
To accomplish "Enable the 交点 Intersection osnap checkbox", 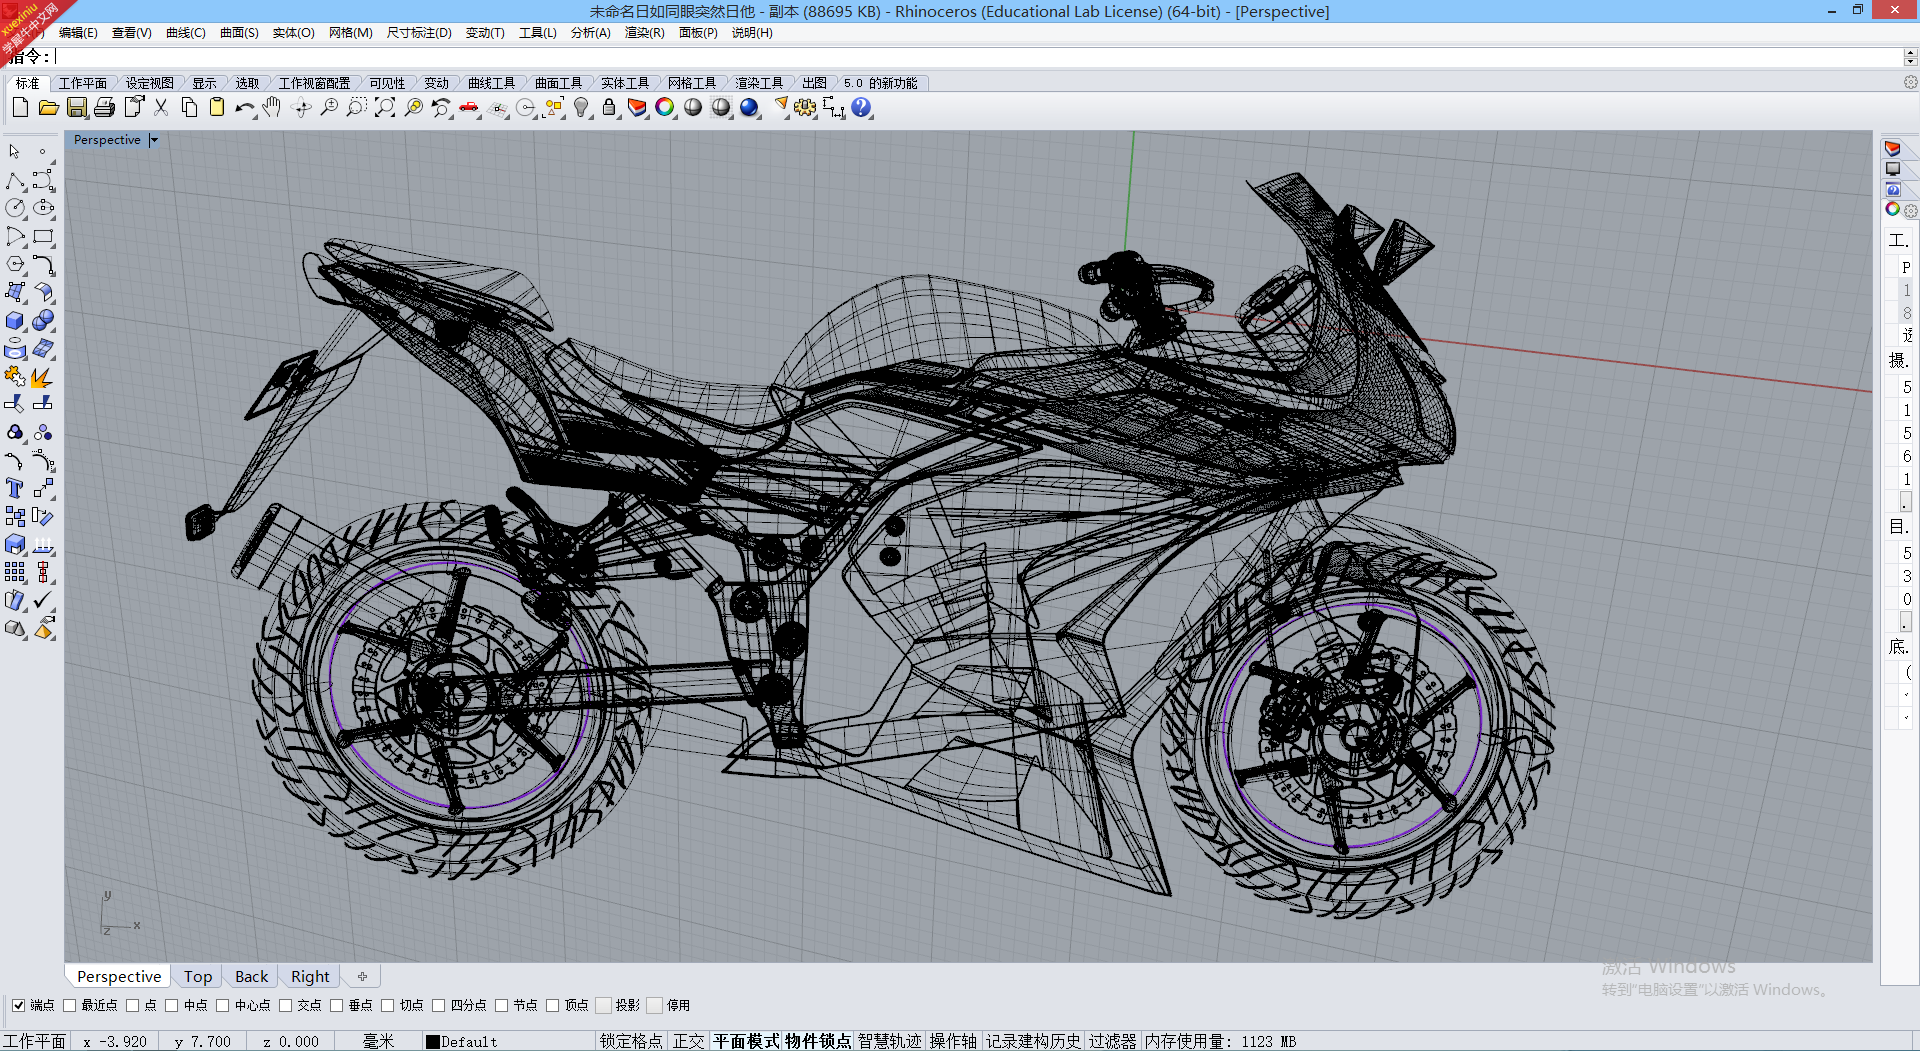I will [x=285, y=1005].
